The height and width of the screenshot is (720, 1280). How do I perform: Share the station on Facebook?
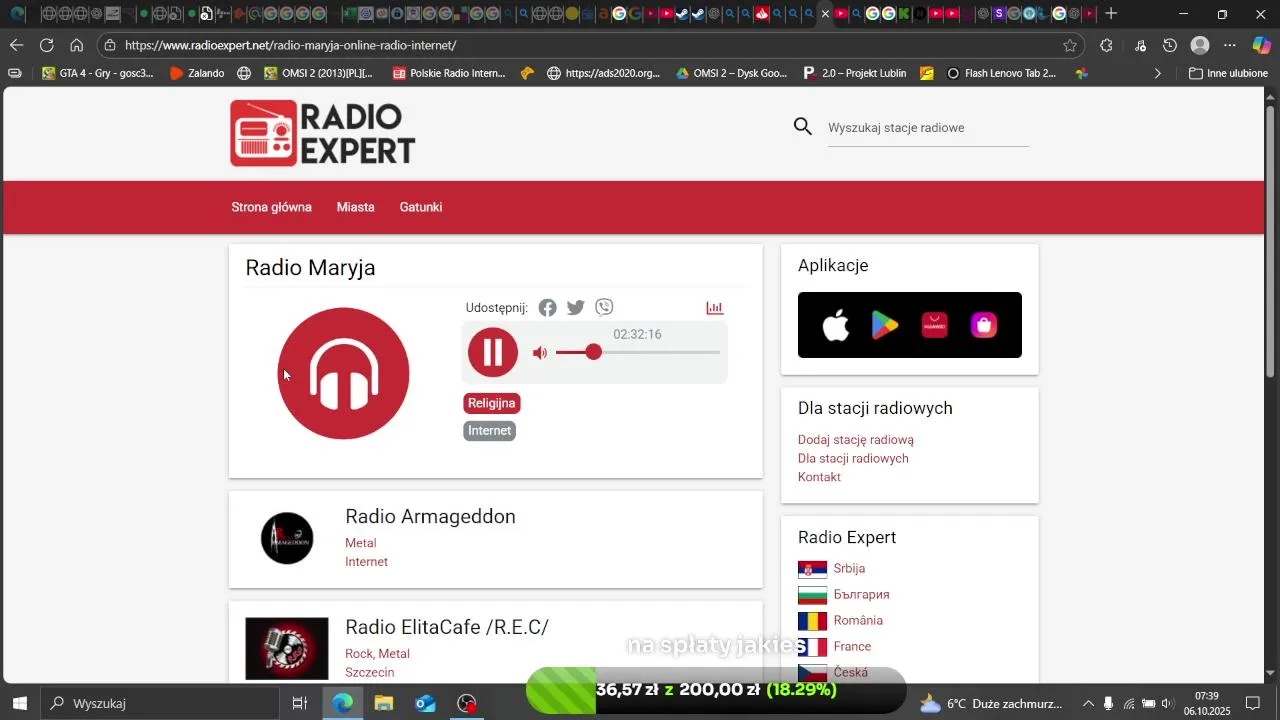click(547, 308)
